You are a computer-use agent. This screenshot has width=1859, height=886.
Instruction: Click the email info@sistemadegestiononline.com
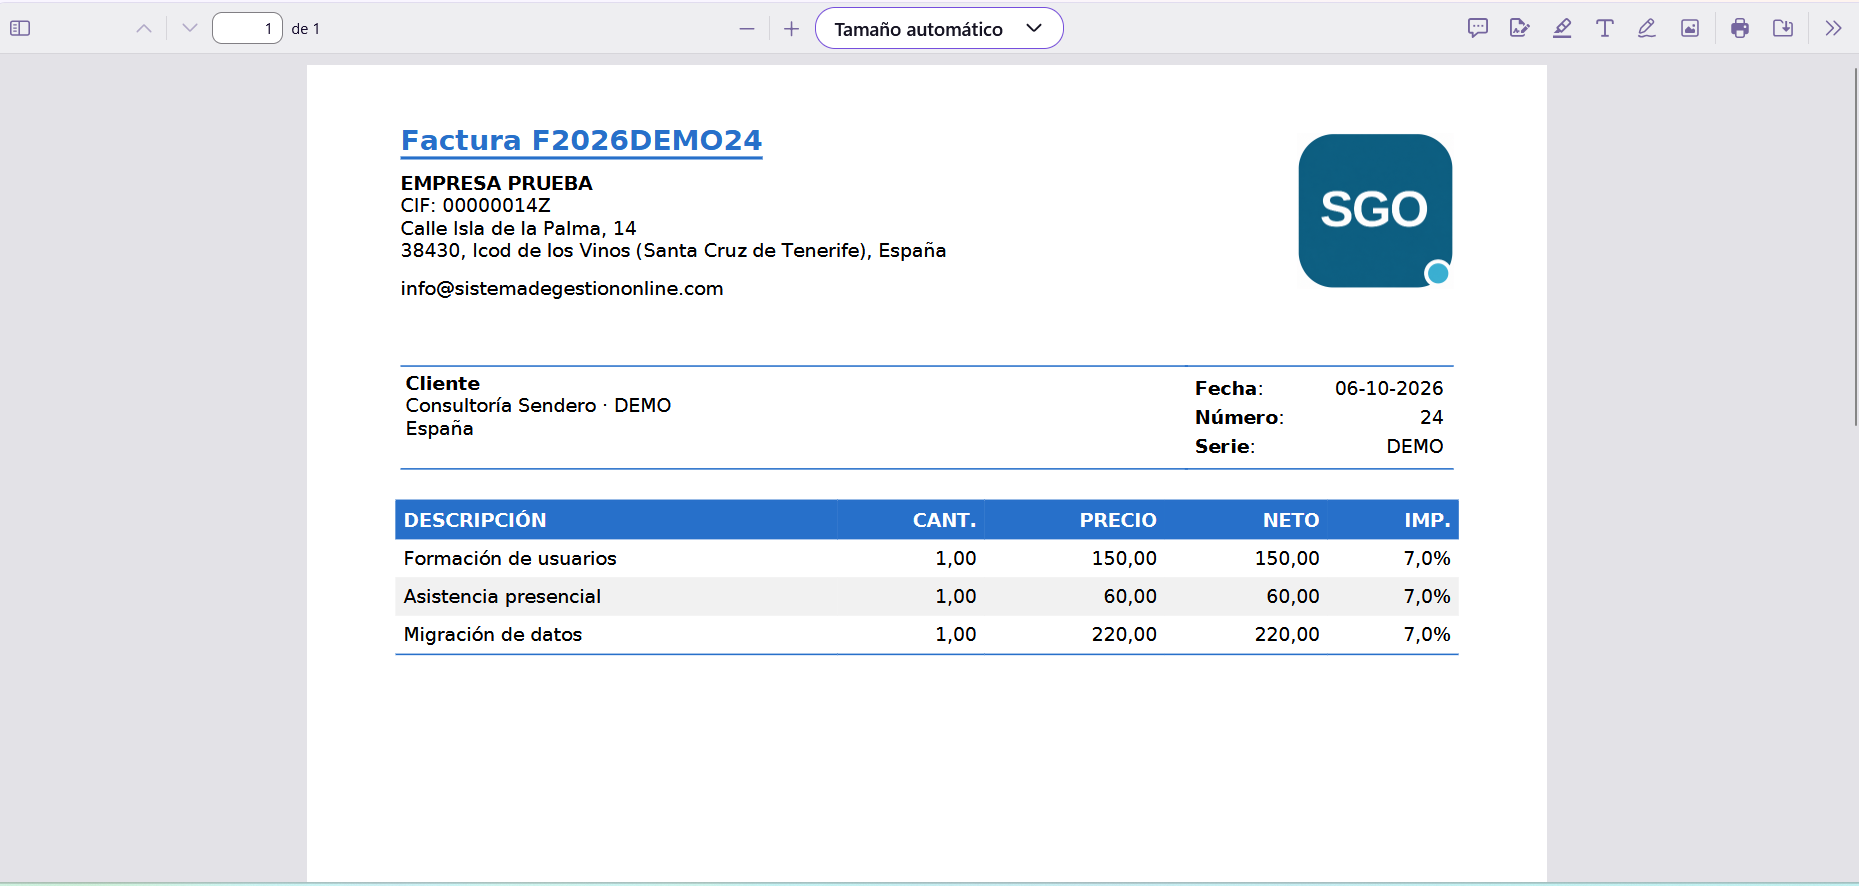tap(562, 289)
